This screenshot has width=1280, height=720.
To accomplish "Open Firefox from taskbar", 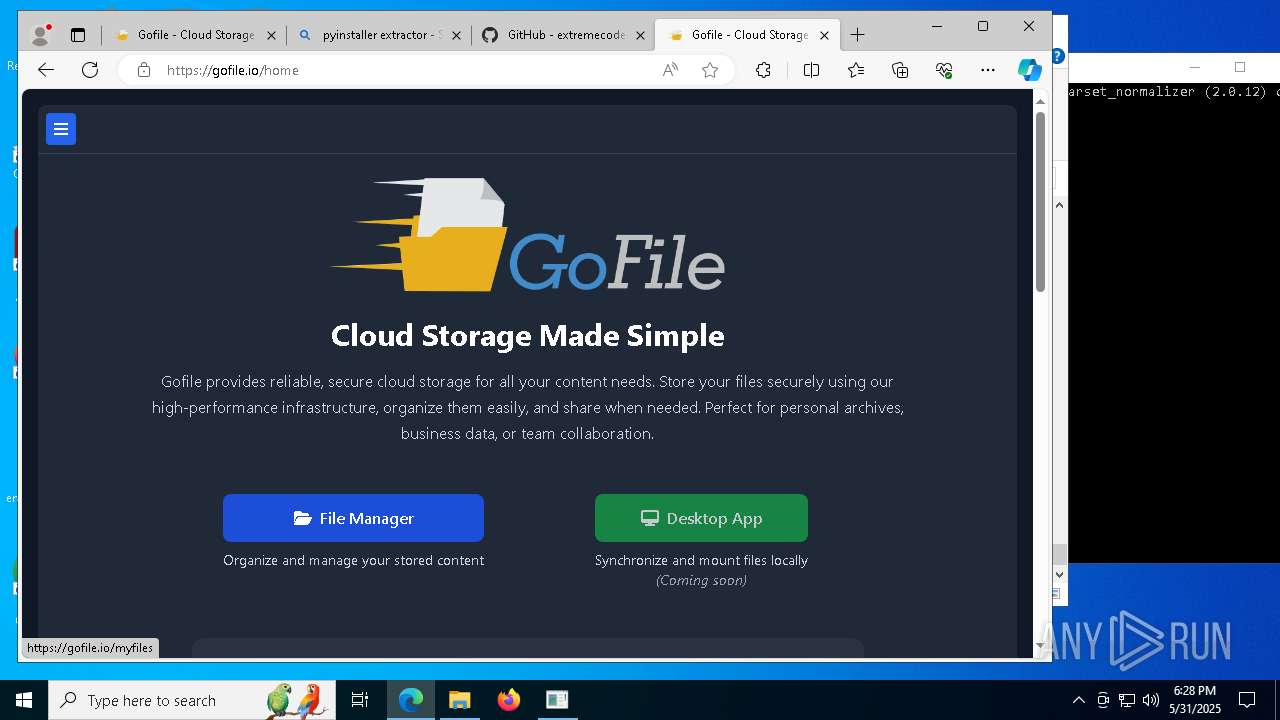I will pyautogui.click(x=508, y=700).
